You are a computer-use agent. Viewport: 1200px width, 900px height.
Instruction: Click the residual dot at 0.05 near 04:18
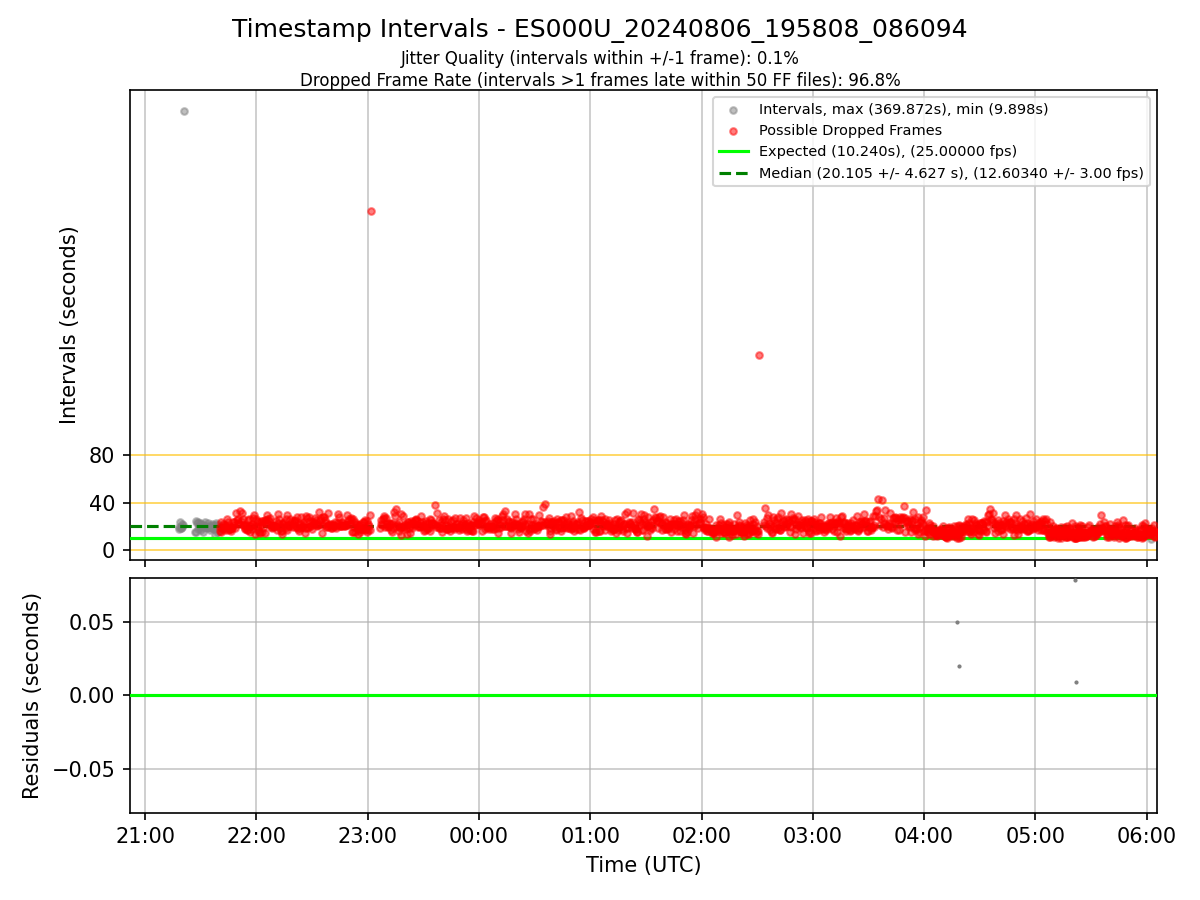(957, 622)
